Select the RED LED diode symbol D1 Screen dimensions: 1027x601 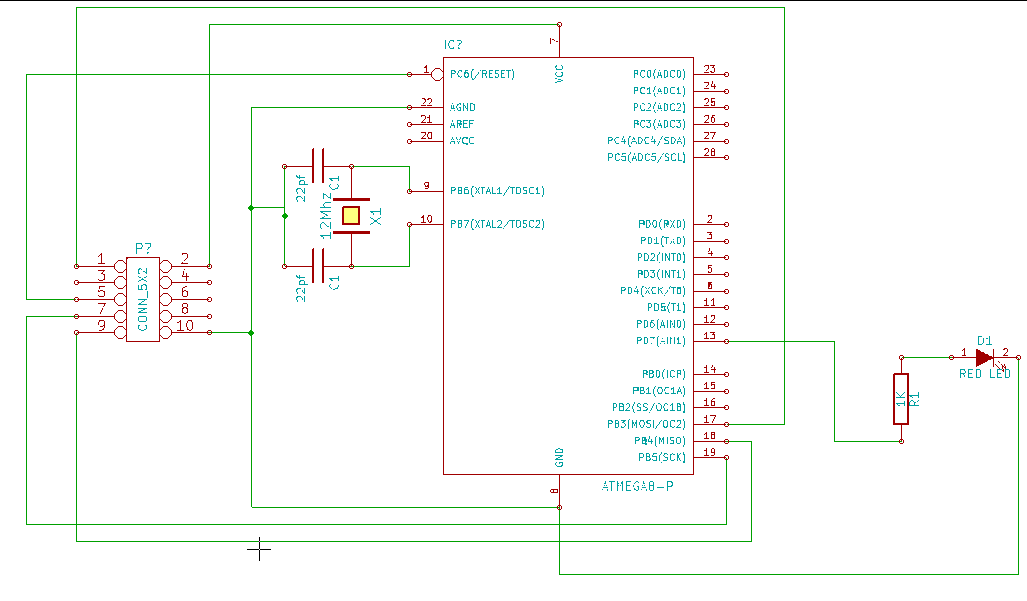coord(985,357)
